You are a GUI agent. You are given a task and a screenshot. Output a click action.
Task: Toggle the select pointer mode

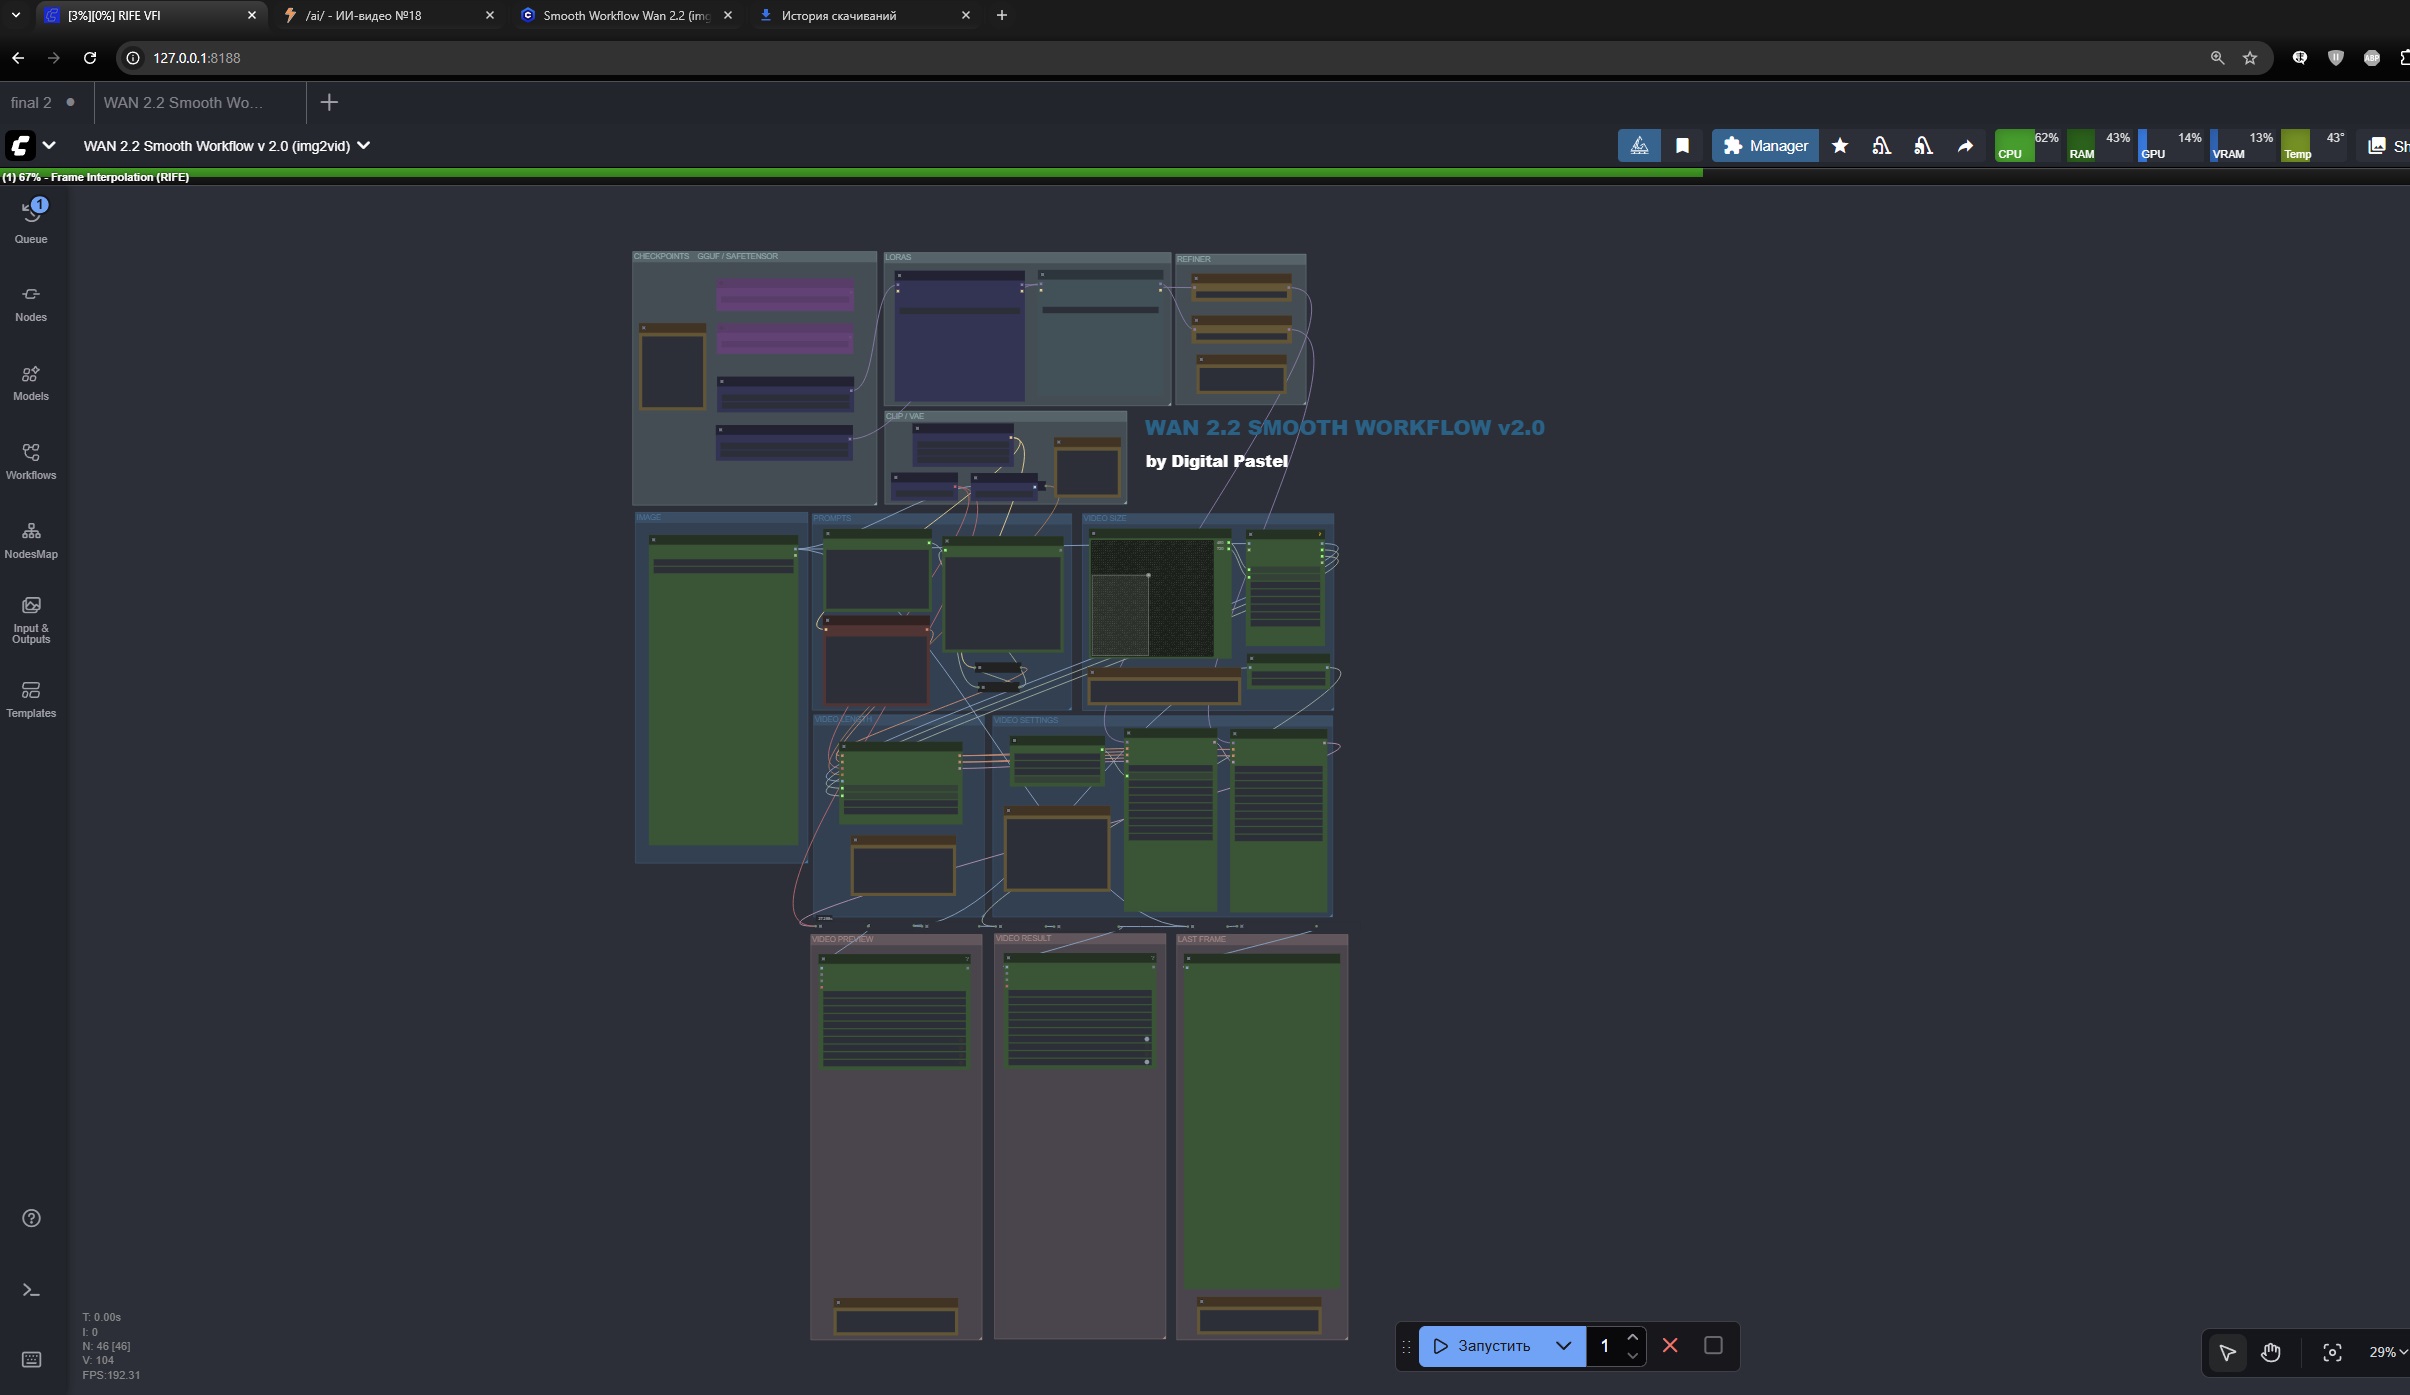(2227, 1352)
